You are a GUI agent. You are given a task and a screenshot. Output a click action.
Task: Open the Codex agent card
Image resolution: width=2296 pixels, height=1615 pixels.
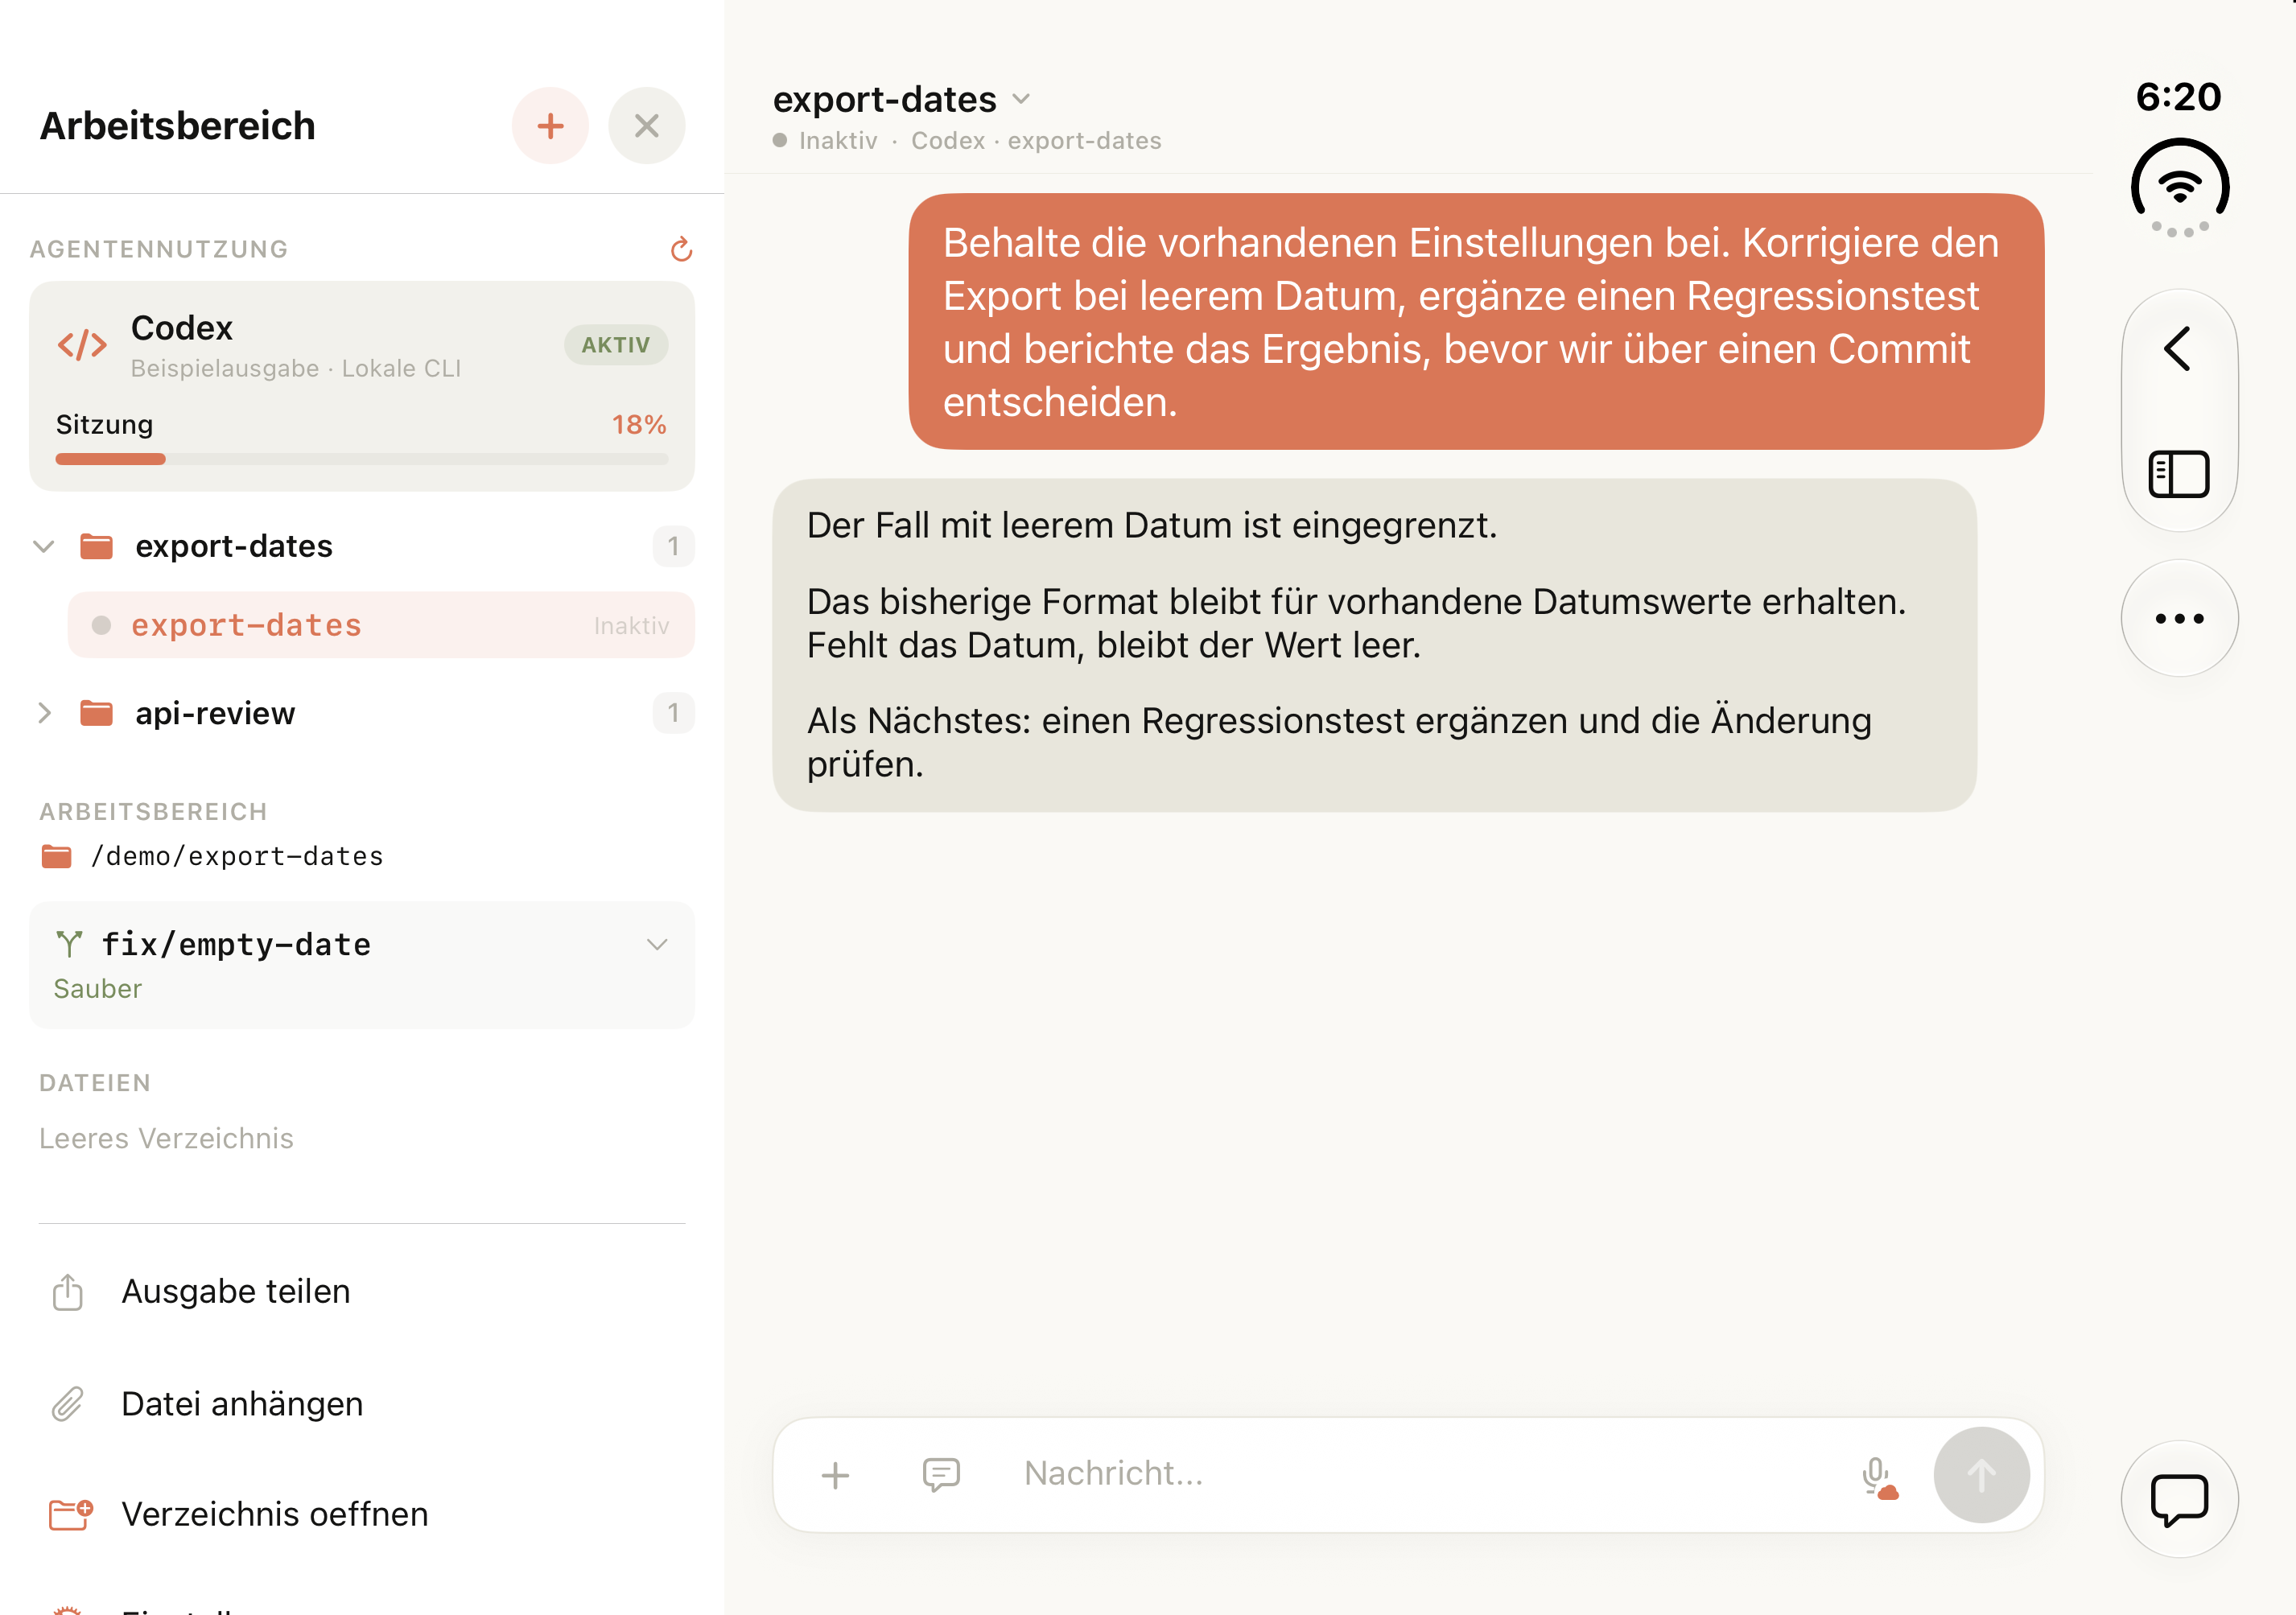click(362, 386)
